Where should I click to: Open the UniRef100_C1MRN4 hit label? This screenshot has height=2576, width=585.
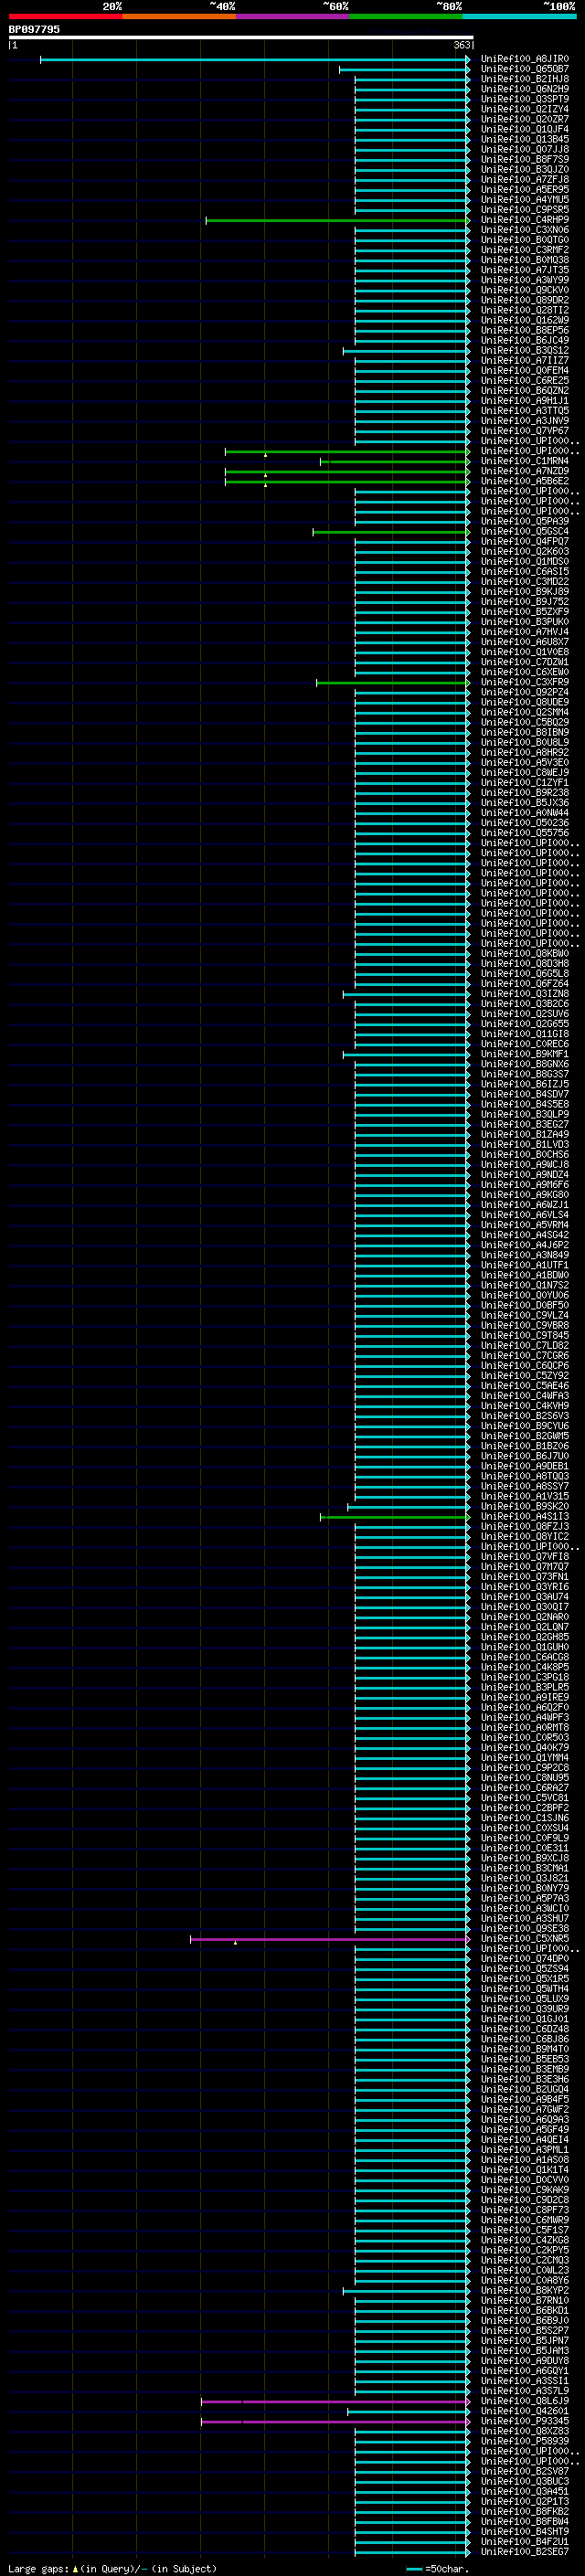(x=525, y=462)
